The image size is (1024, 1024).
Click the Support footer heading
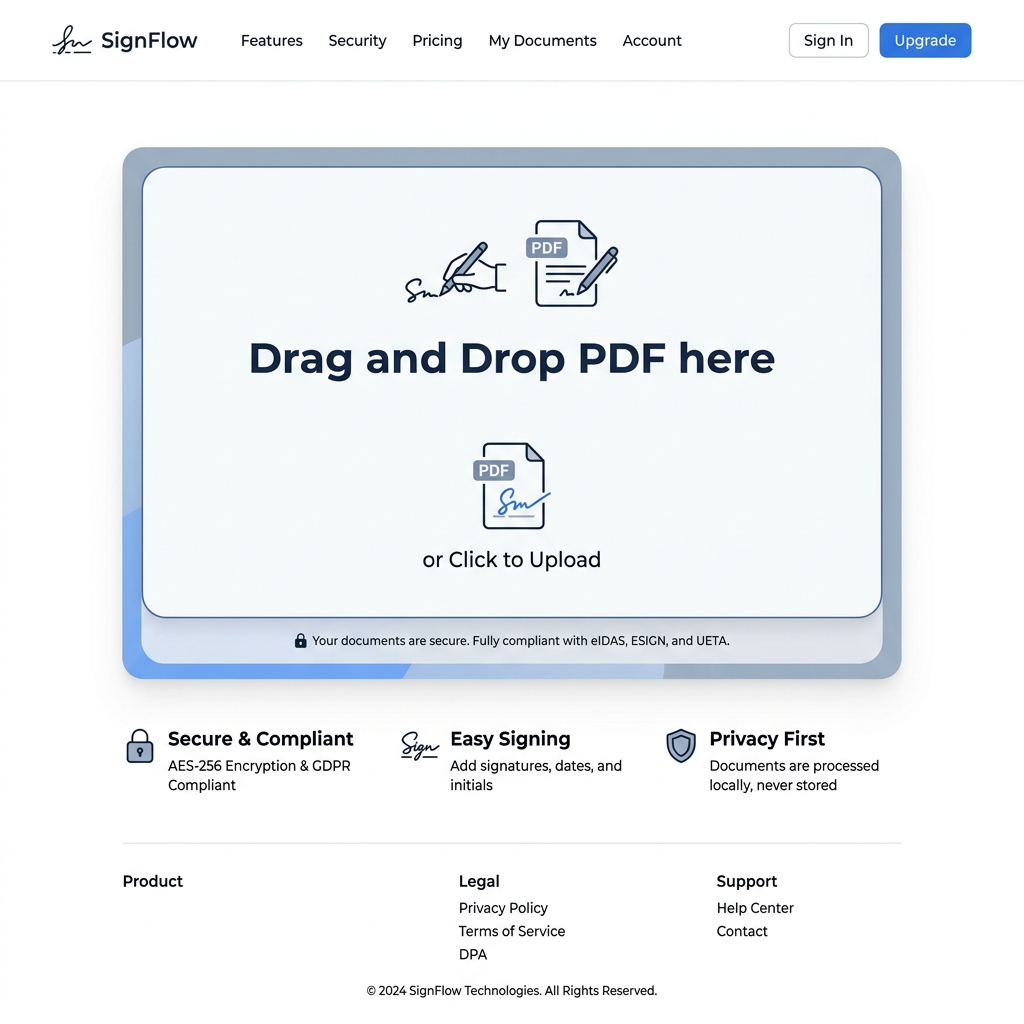pyautogui.click(x=746, y=881)
